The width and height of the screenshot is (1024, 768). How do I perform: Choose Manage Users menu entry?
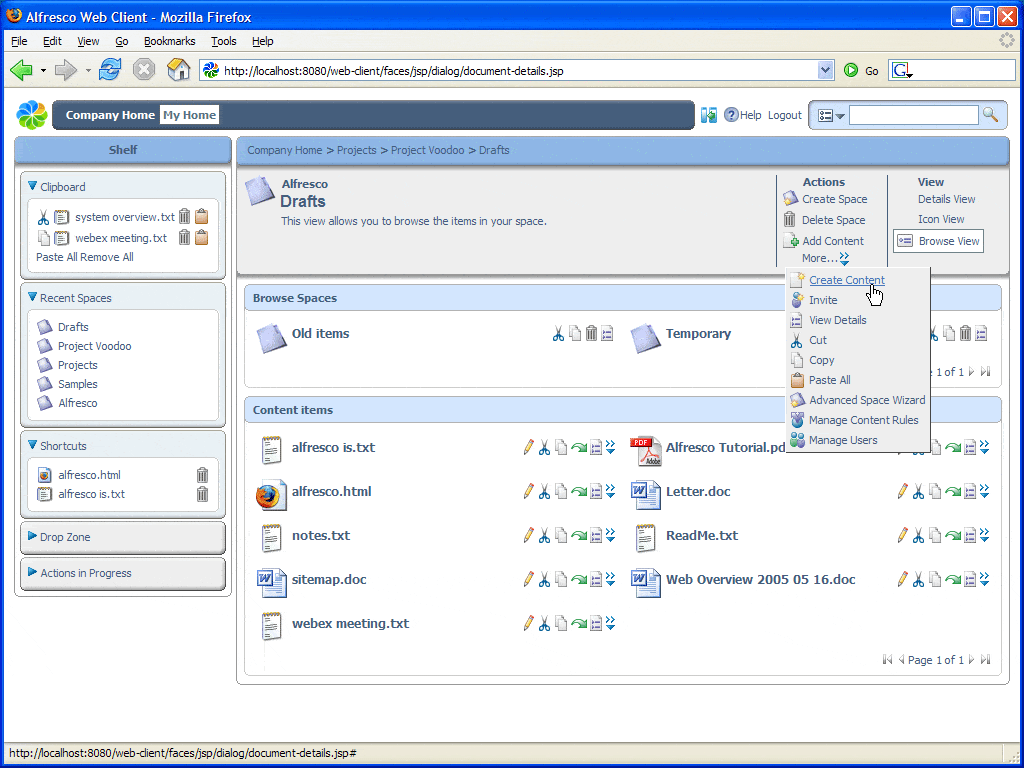[843, 441]
